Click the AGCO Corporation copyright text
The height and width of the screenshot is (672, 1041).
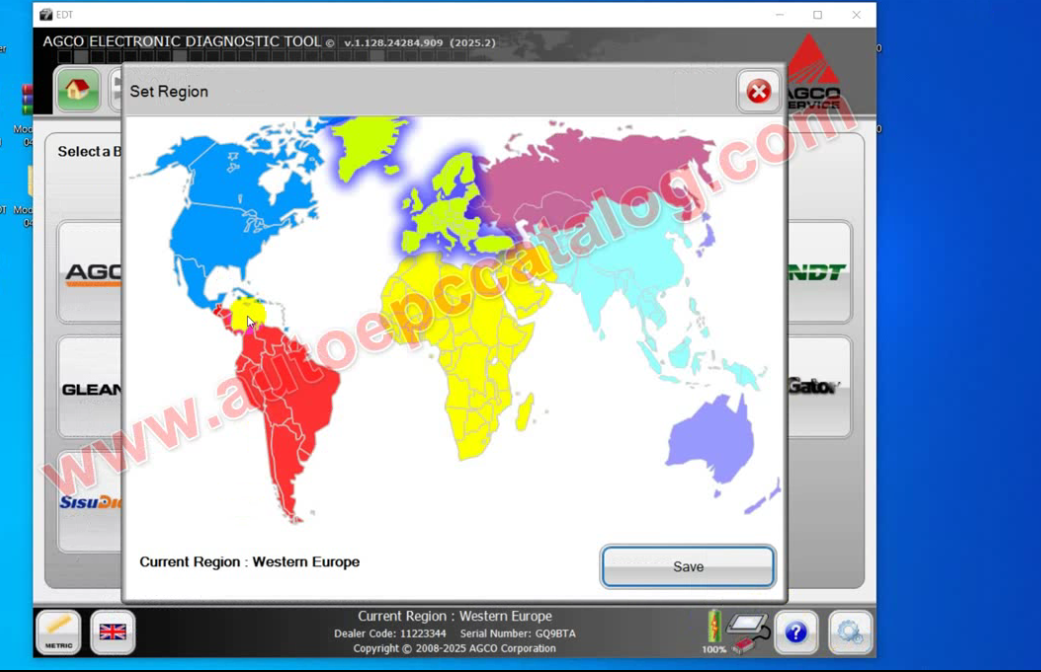(455, 649)
